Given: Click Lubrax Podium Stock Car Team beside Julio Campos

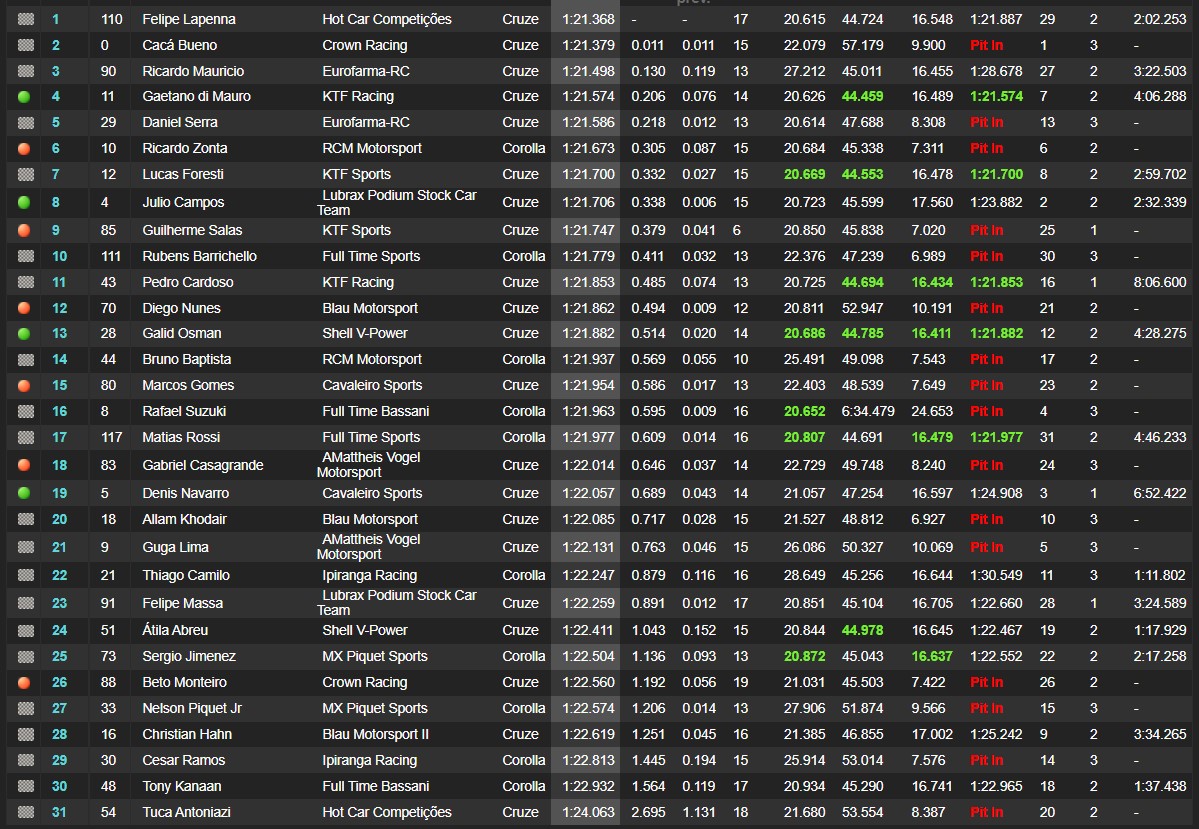Looking at the screenshot, I should (397, 203).
